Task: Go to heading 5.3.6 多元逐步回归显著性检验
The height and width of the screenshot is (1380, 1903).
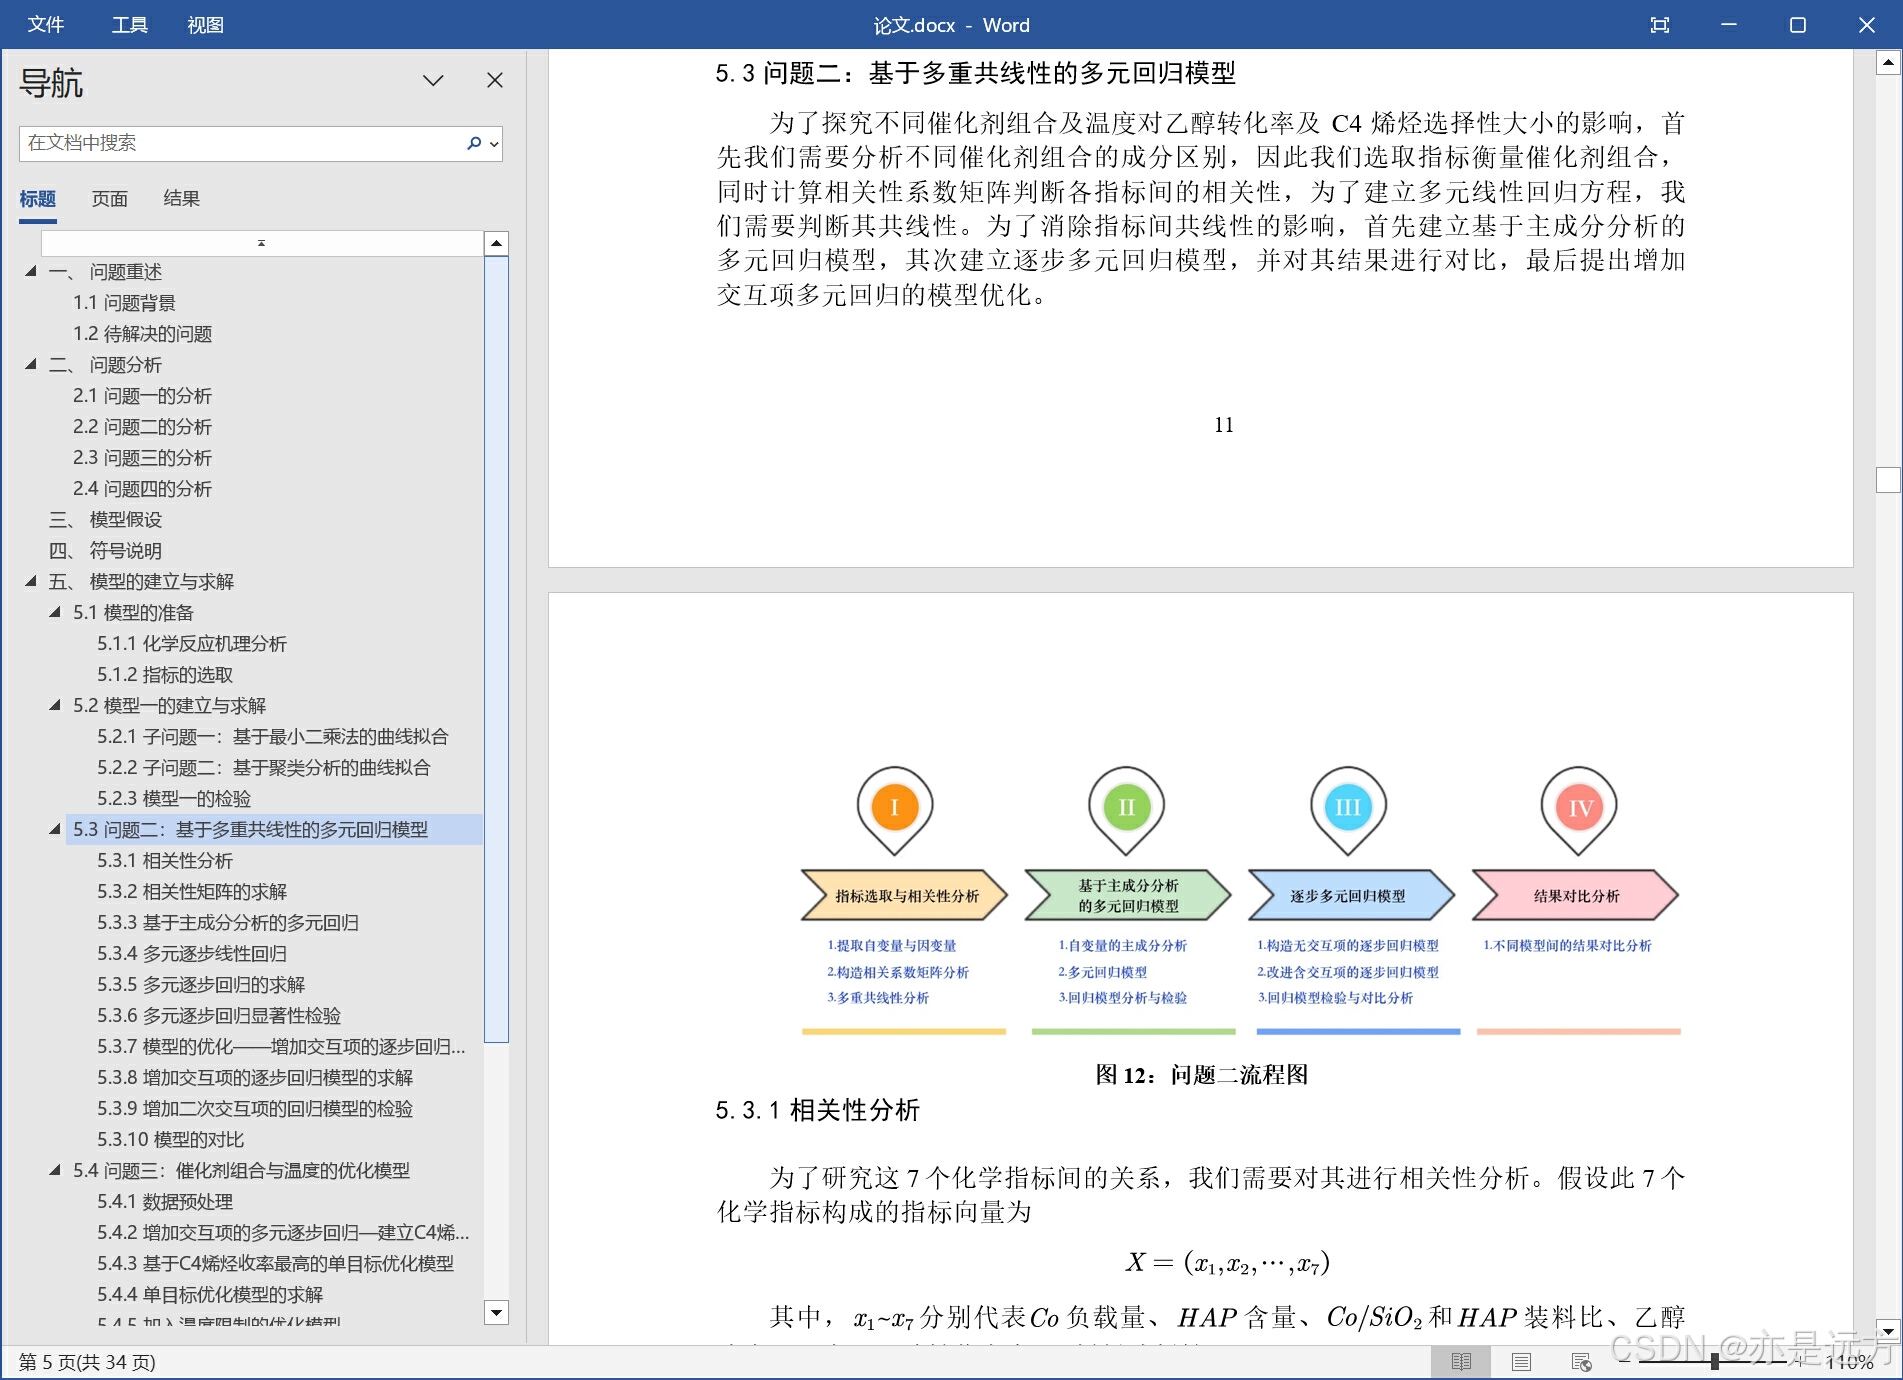Action: pyautogui.click(x=219, y=1015)
